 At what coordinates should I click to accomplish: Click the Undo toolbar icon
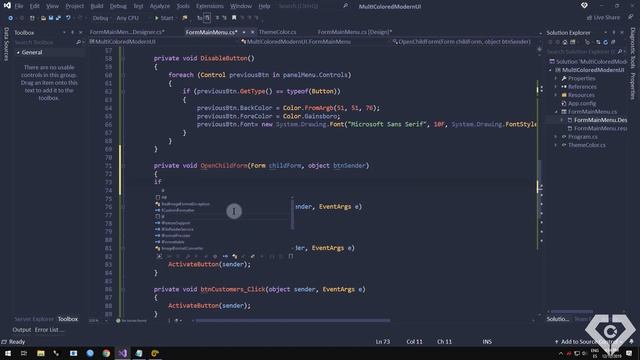click(x=68, y=18)
